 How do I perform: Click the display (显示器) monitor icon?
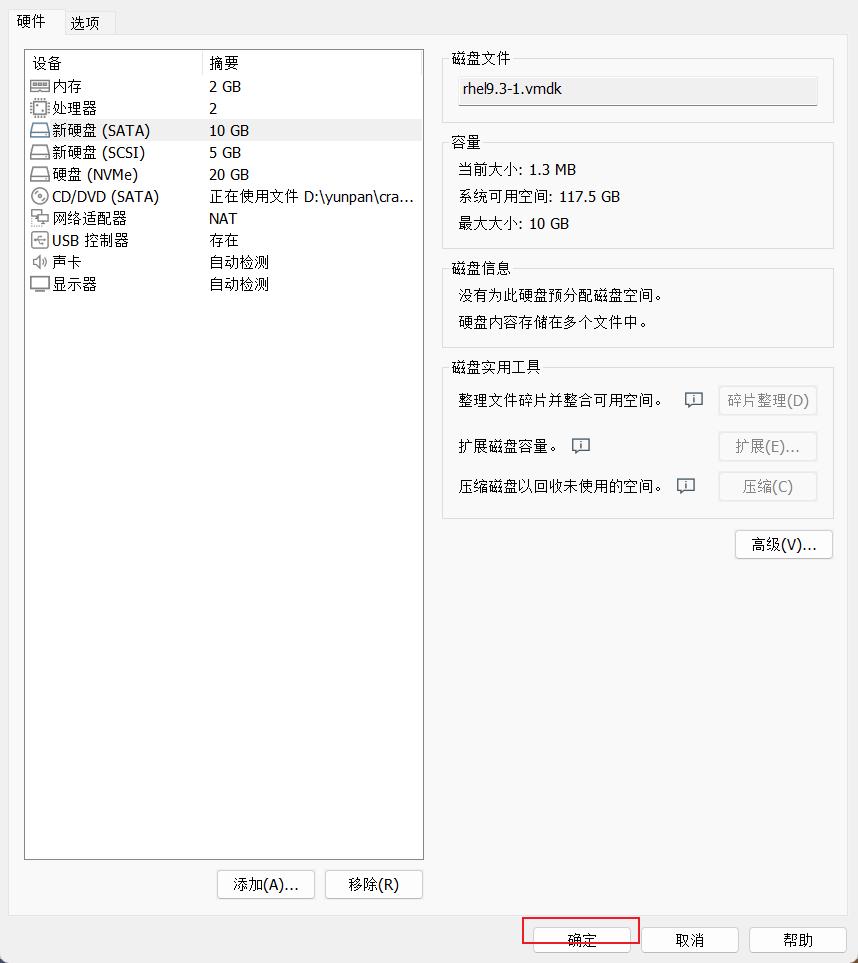coord(40,284)
